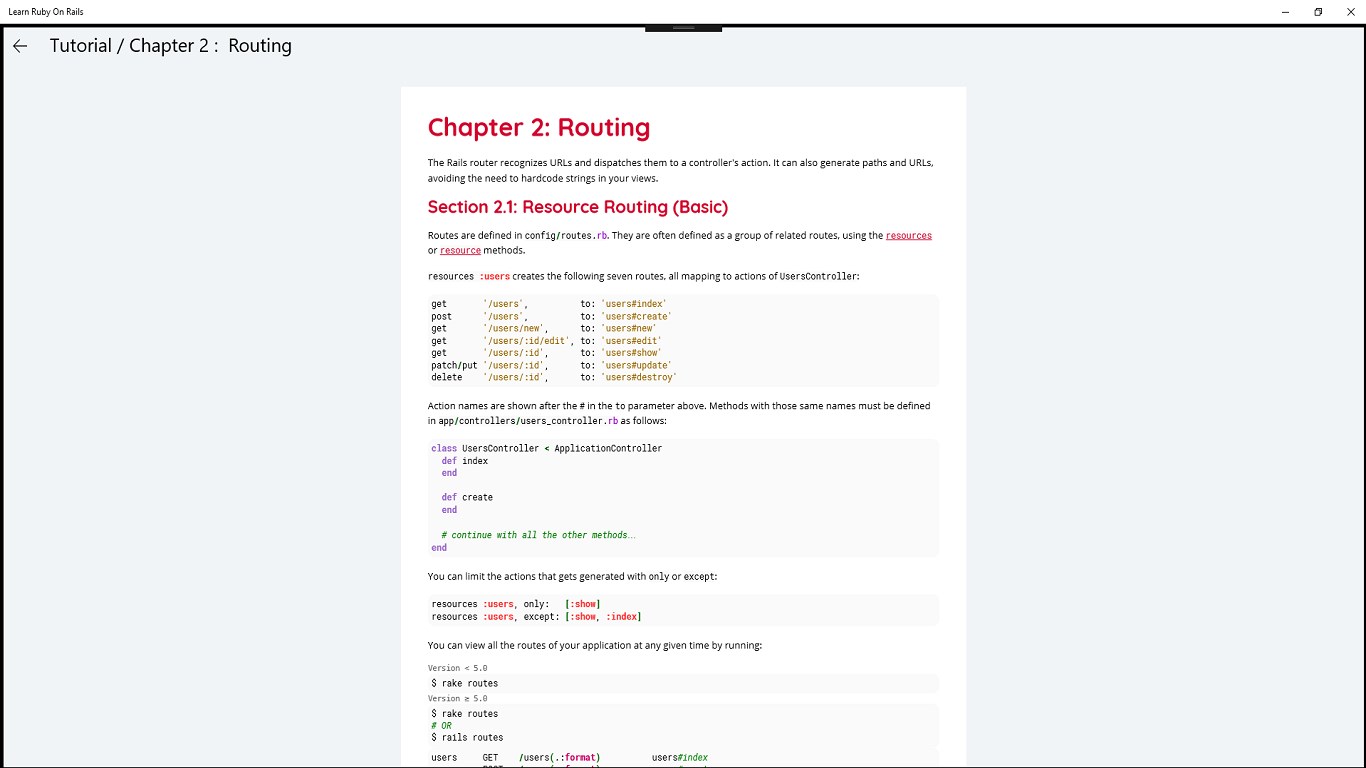Click the paragraph beginning 'The Rails router recognizes'
Image resolution: width=1366 pixels, height=768 pixels.
[x=681, y=170]
